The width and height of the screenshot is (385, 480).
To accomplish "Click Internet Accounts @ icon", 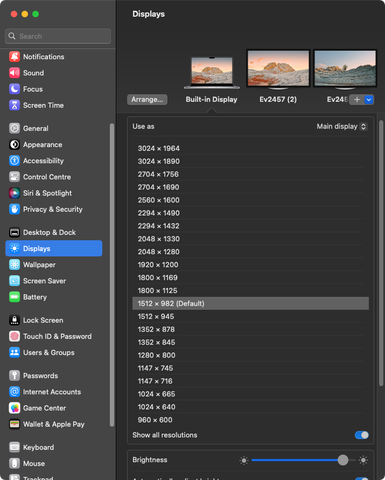I will click(x=14, y=392).
